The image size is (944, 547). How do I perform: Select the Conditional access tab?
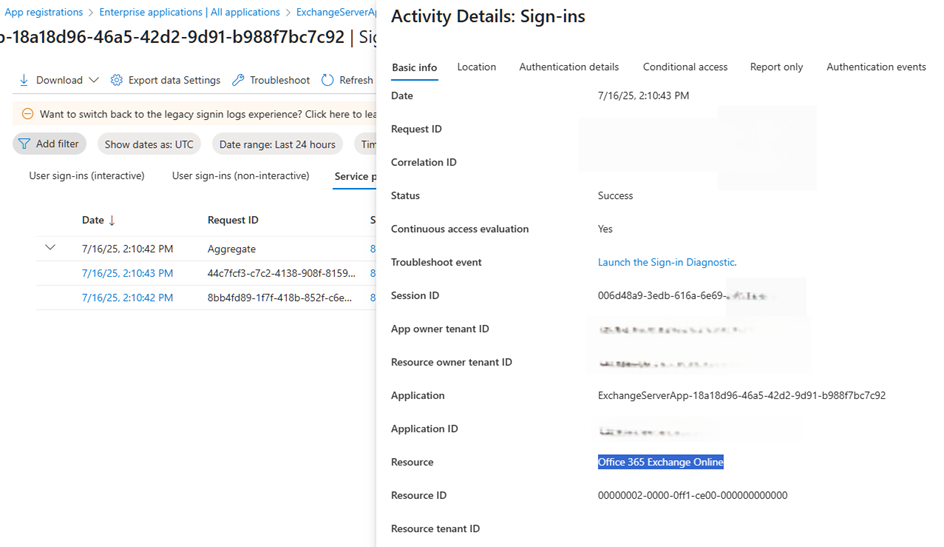(x=685, y=67)
